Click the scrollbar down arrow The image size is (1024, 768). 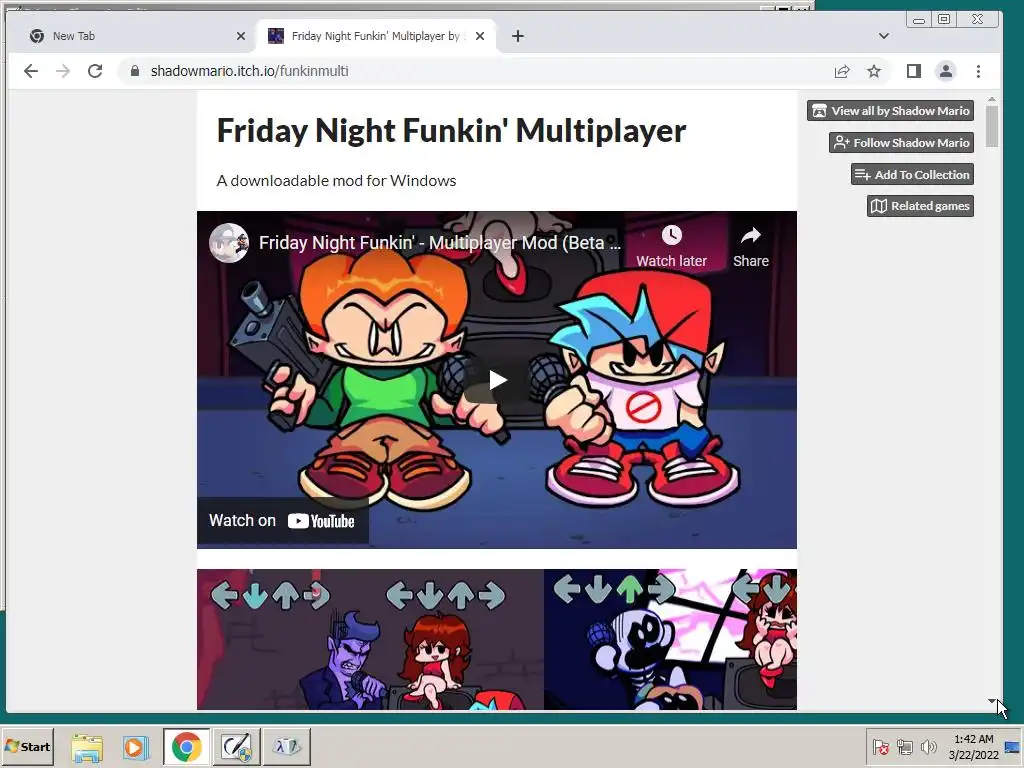pos(992,701)
